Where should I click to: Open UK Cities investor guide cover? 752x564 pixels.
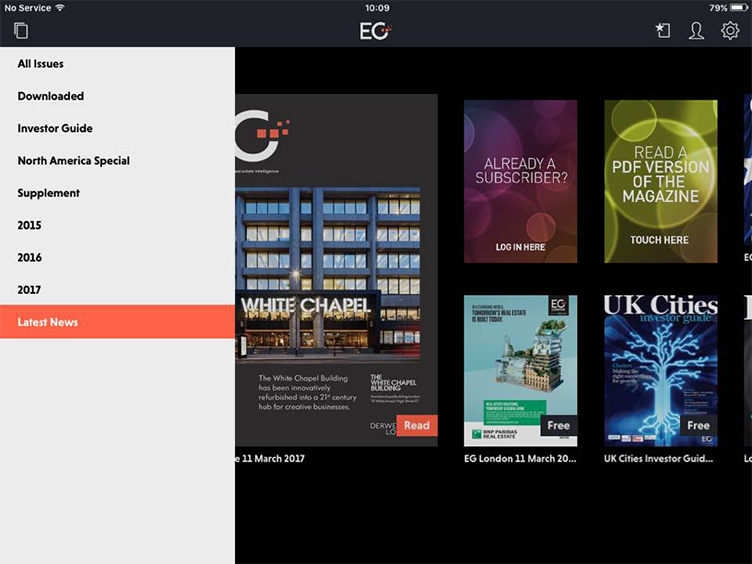660,370
